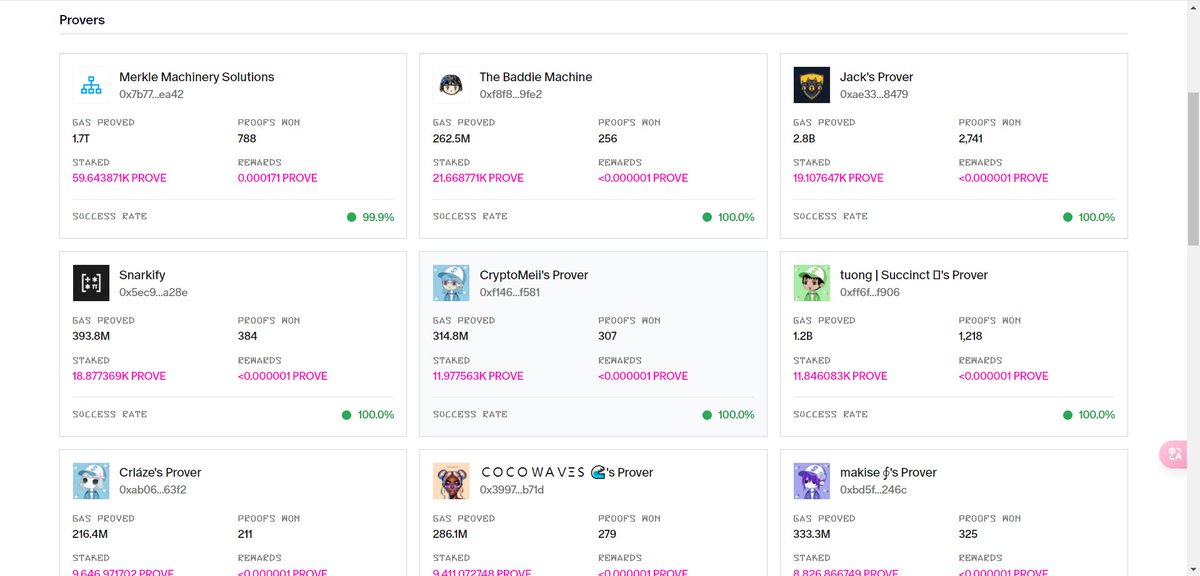1200x576 pixels.
Task: Click proofs won value 279
Action: coord(607,535)
